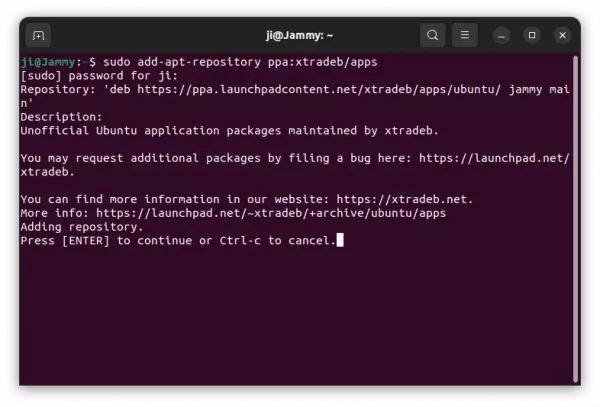
Task: Click the 'Adding repository.' line
Action: [82, 227]
